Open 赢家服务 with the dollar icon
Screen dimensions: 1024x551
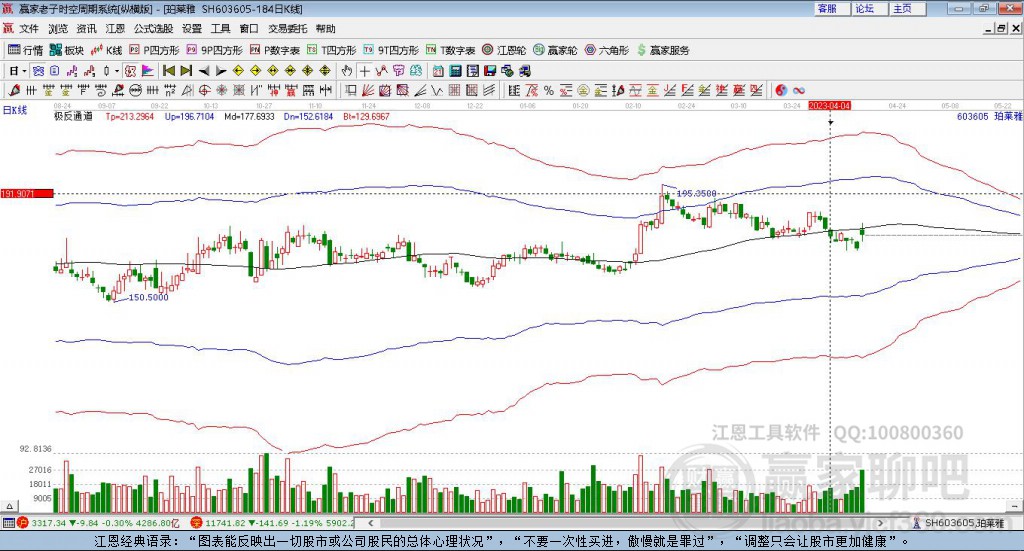pyautogui.click(x=663, y=50)
